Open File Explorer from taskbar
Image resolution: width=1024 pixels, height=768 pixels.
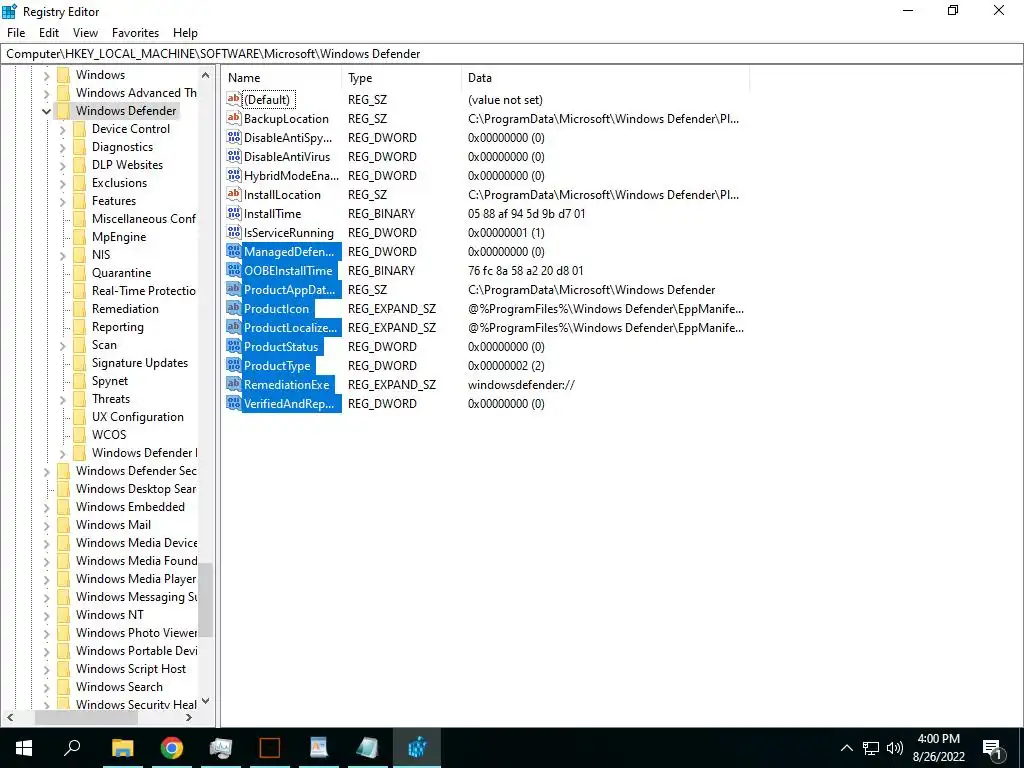122,748
